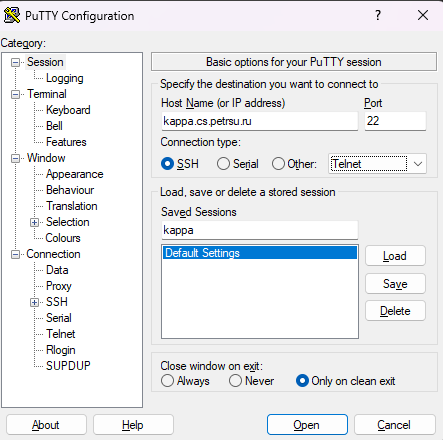Expand the Selection tree node

[x=34, y=222]
